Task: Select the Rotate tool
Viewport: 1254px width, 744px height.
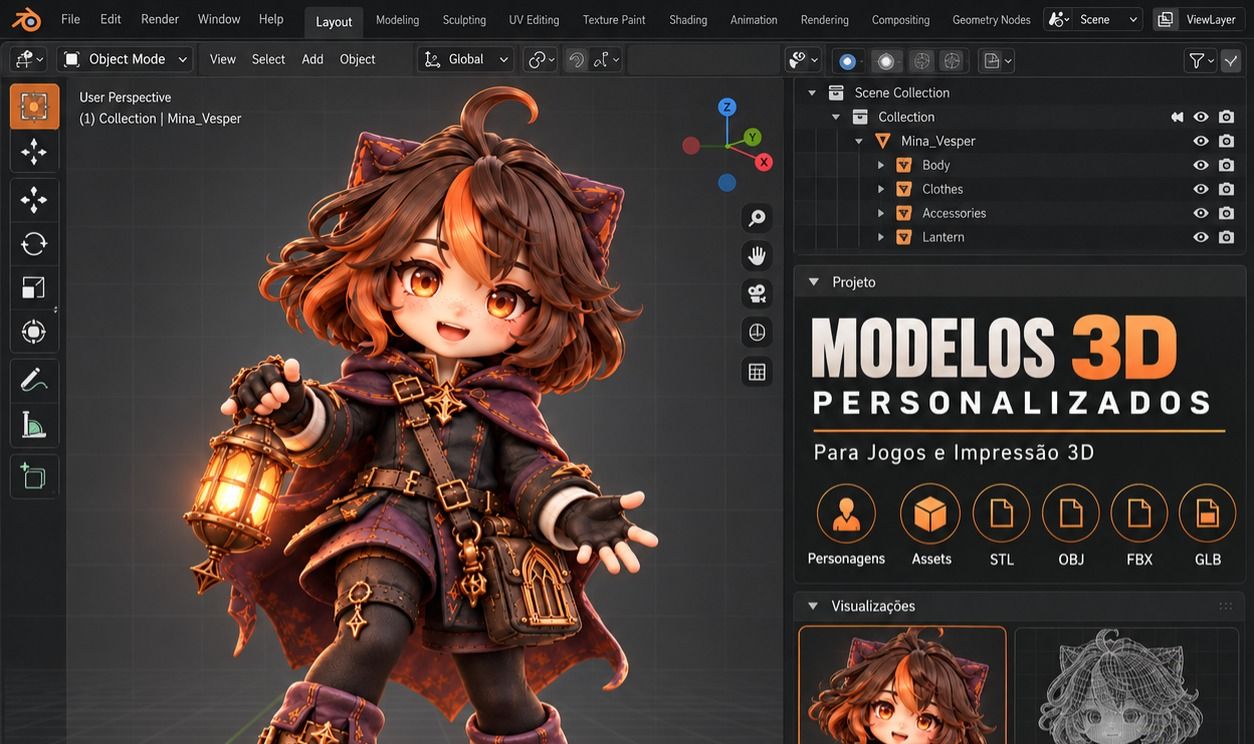Action: (34, 244)
